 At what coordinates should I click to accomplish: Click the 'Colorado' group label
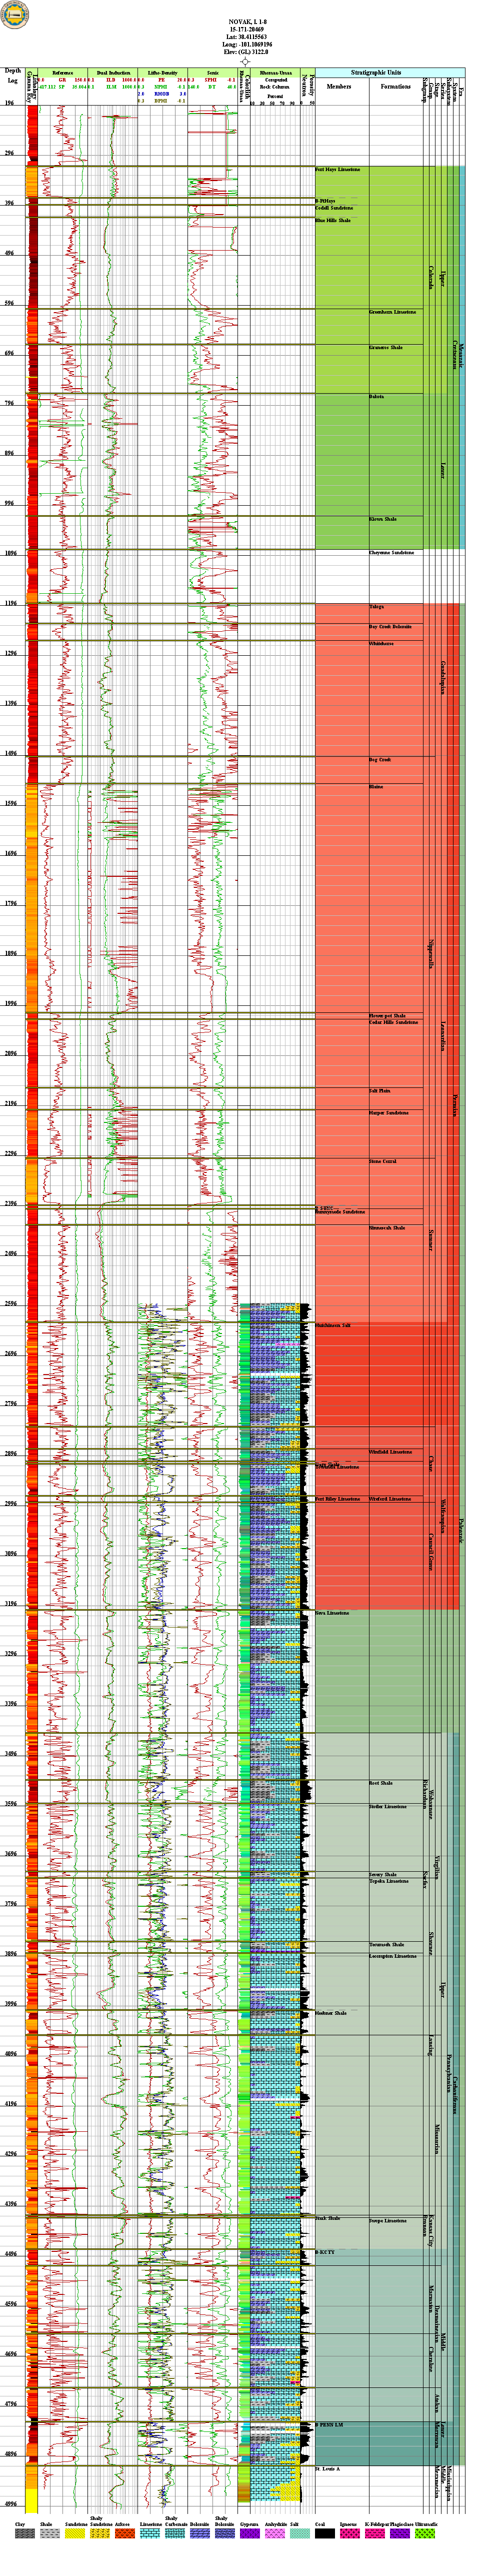click(431, 277)
